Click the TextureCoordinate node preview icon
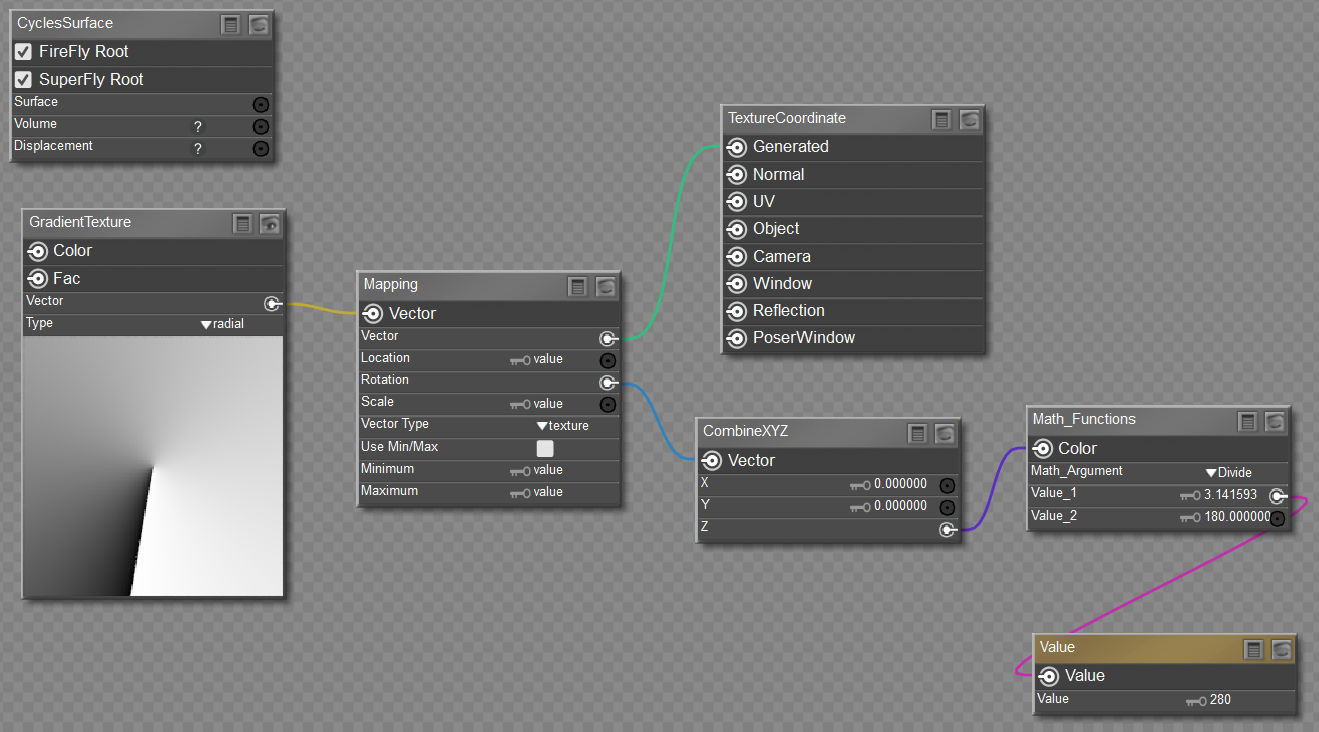1319x732 pixels. [969, 120]
